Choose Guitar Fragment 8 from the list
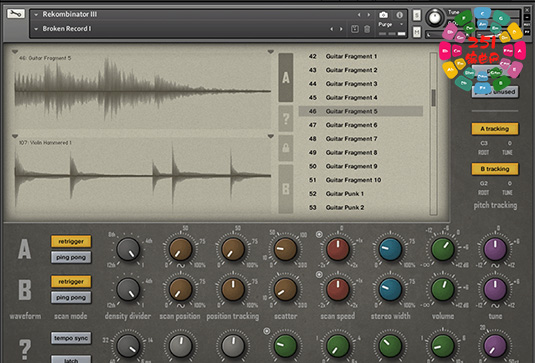Screen dimensions: 535x363 coord(361,152)
